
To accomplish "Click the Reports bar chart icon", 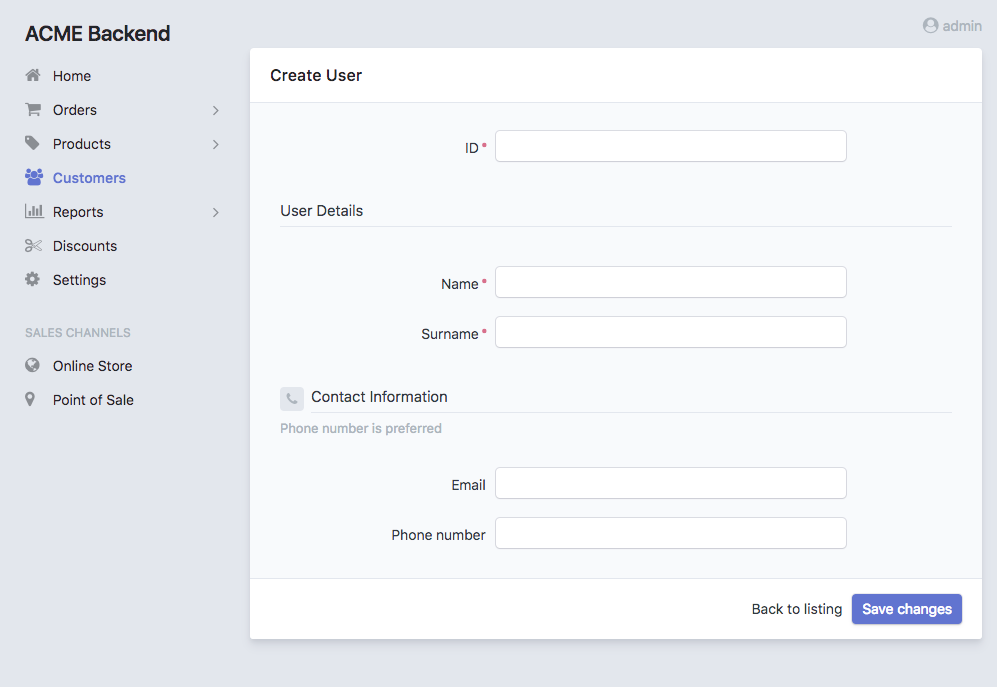I will pos(33,212).
